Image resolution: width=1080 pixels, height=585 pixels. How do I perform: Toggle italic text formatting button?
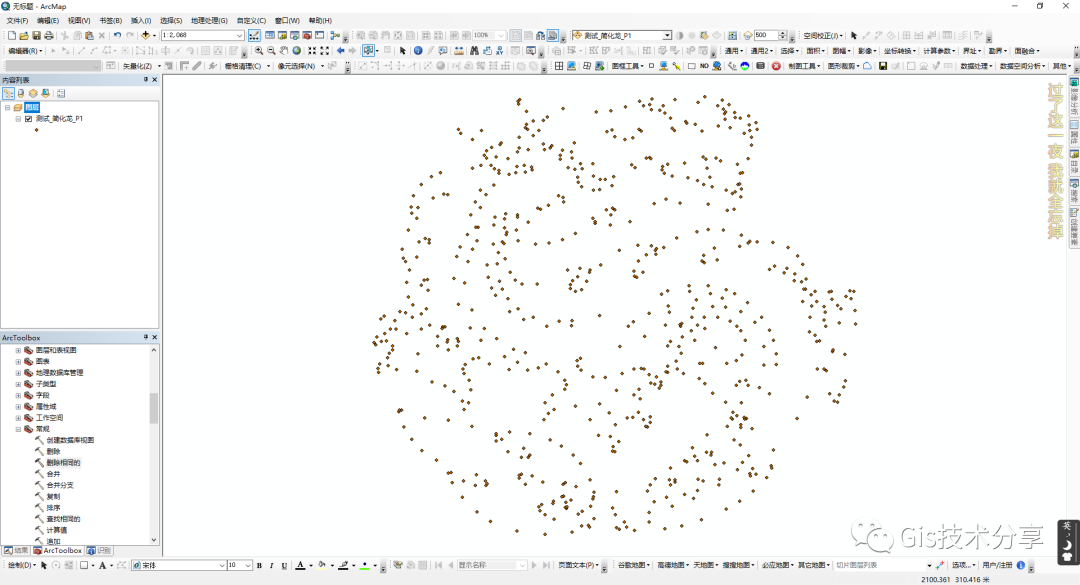point(271,566)
